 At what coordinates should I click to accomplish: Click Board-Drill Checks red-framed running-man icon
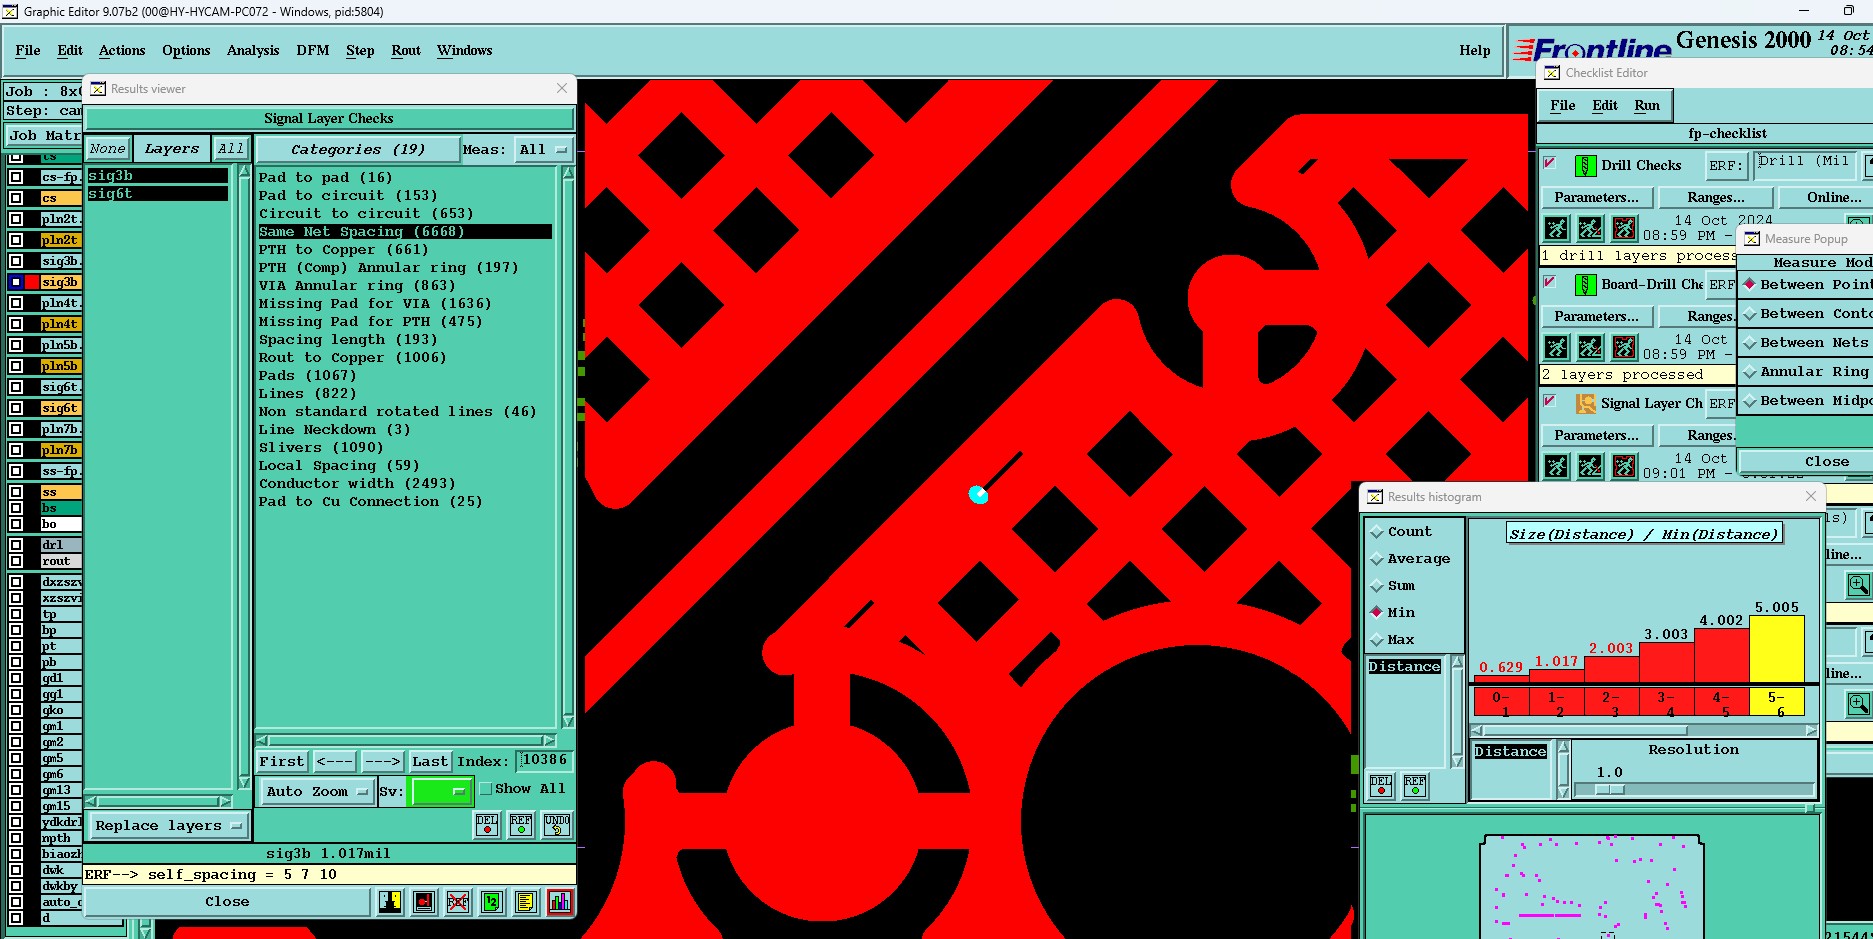(x=1624, y=347)
